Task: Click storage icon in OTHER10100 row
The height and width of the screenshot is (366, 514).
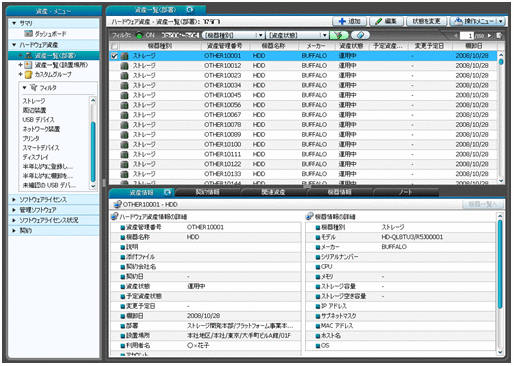Action: point(124,145)
